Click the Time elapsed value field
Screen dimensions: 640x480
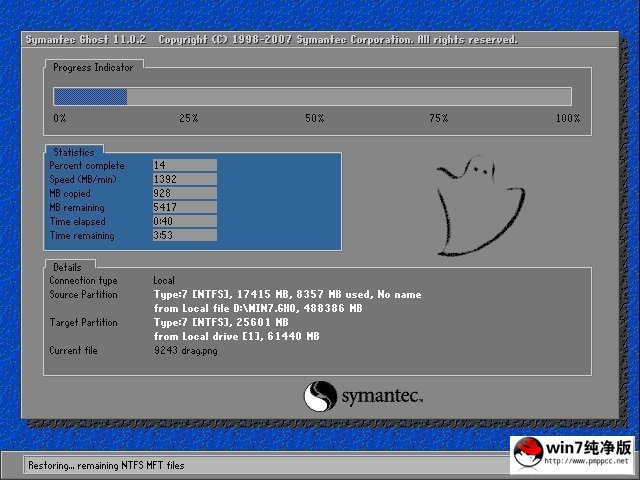(184, 221)
